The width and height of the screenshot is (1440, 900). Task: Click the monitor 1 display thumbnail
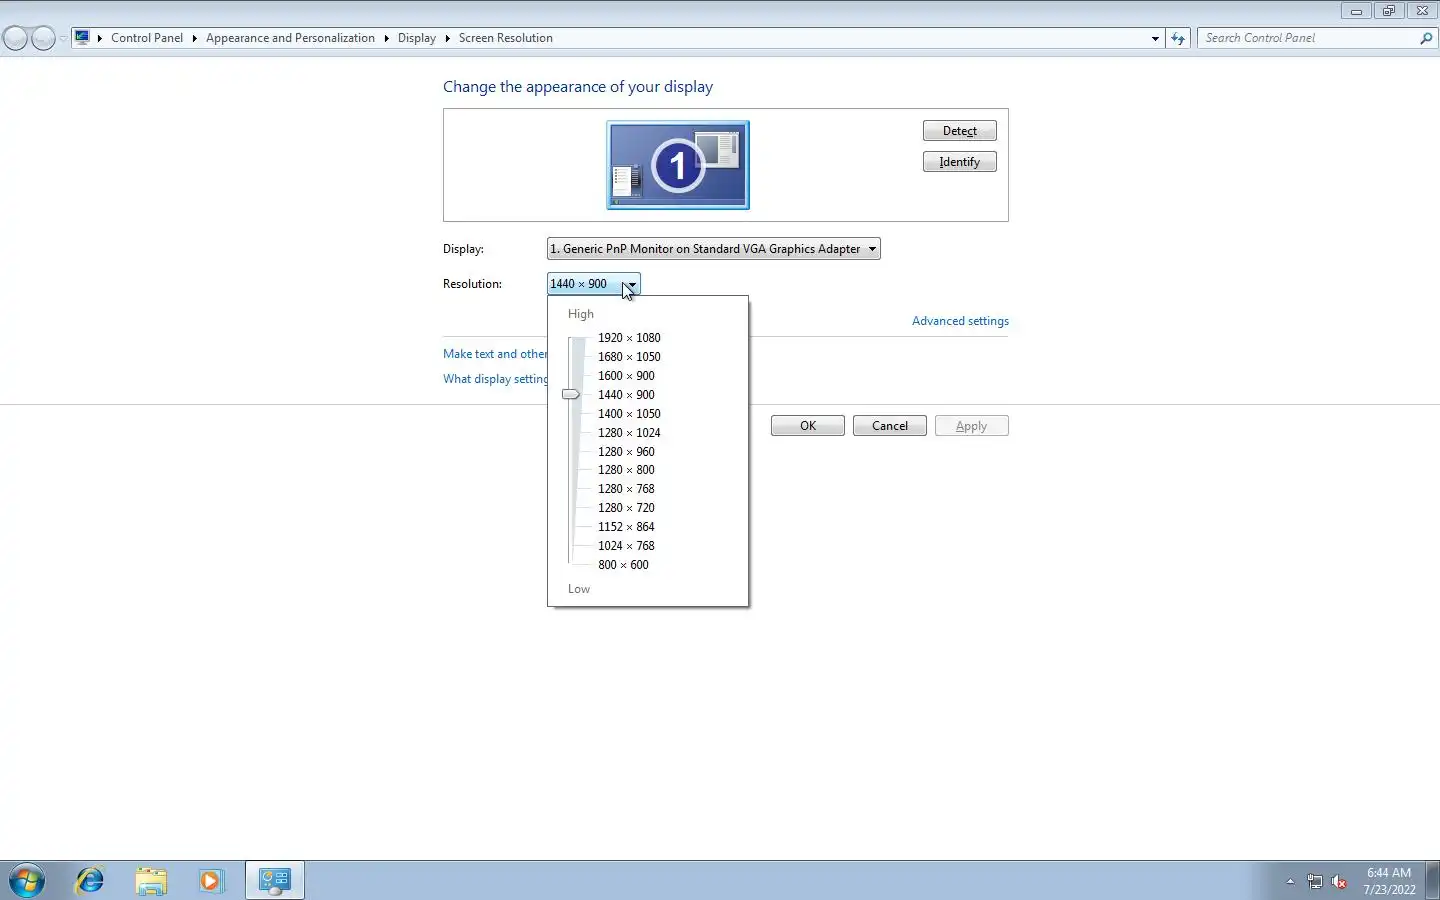[x=678, y=165]
